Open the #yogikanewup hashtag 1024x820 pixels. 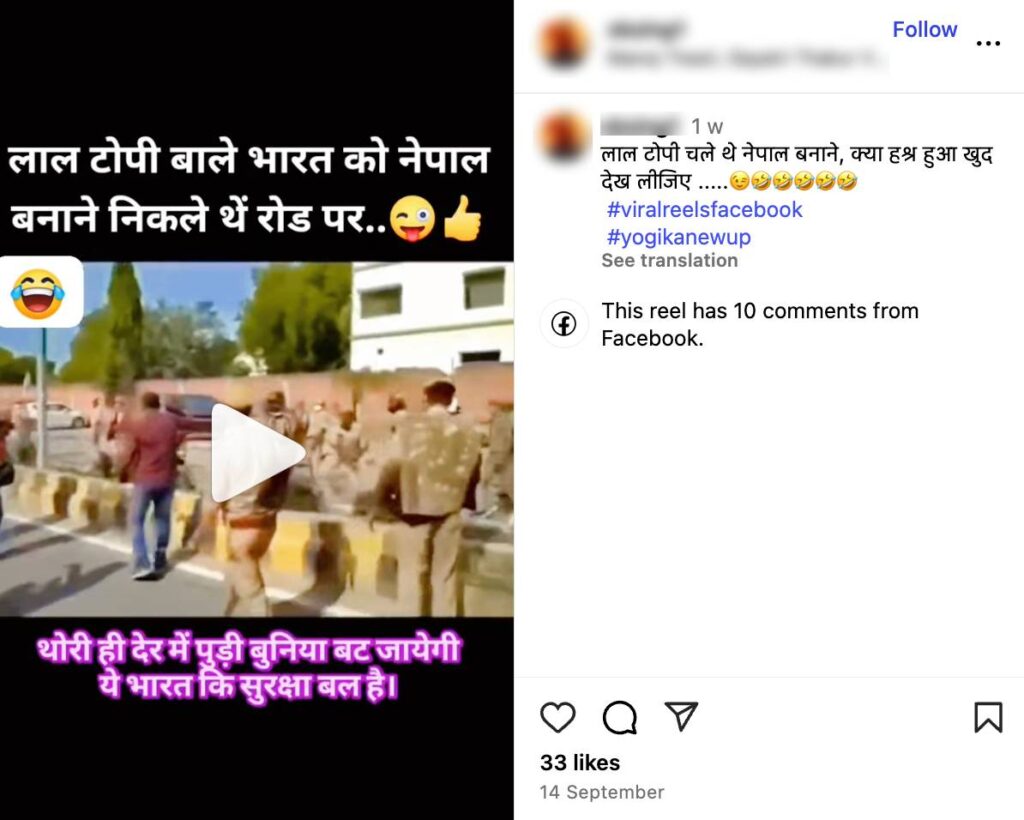click(679, 237)
